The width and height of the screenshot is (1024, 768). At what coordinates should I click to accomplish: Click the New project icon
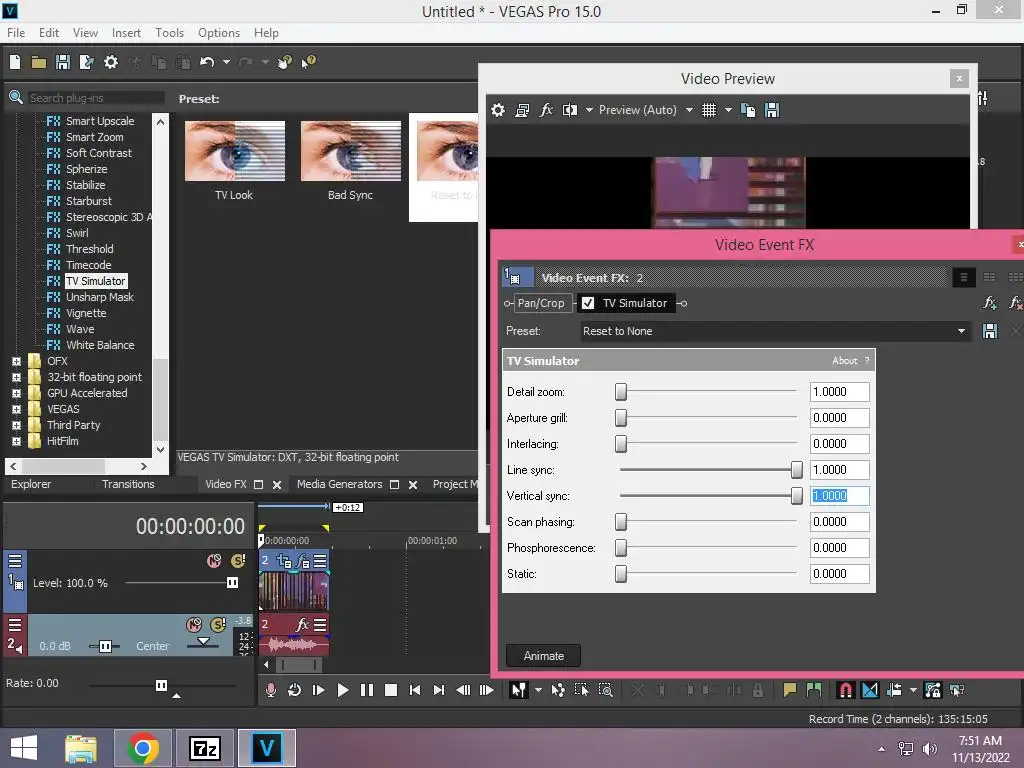[15, 62]
